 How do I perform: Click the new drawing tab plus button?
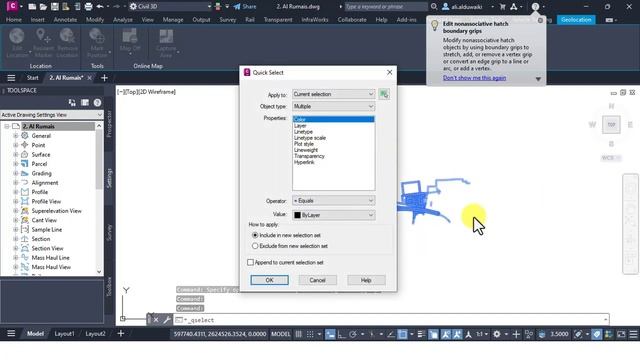coord(104,78)
